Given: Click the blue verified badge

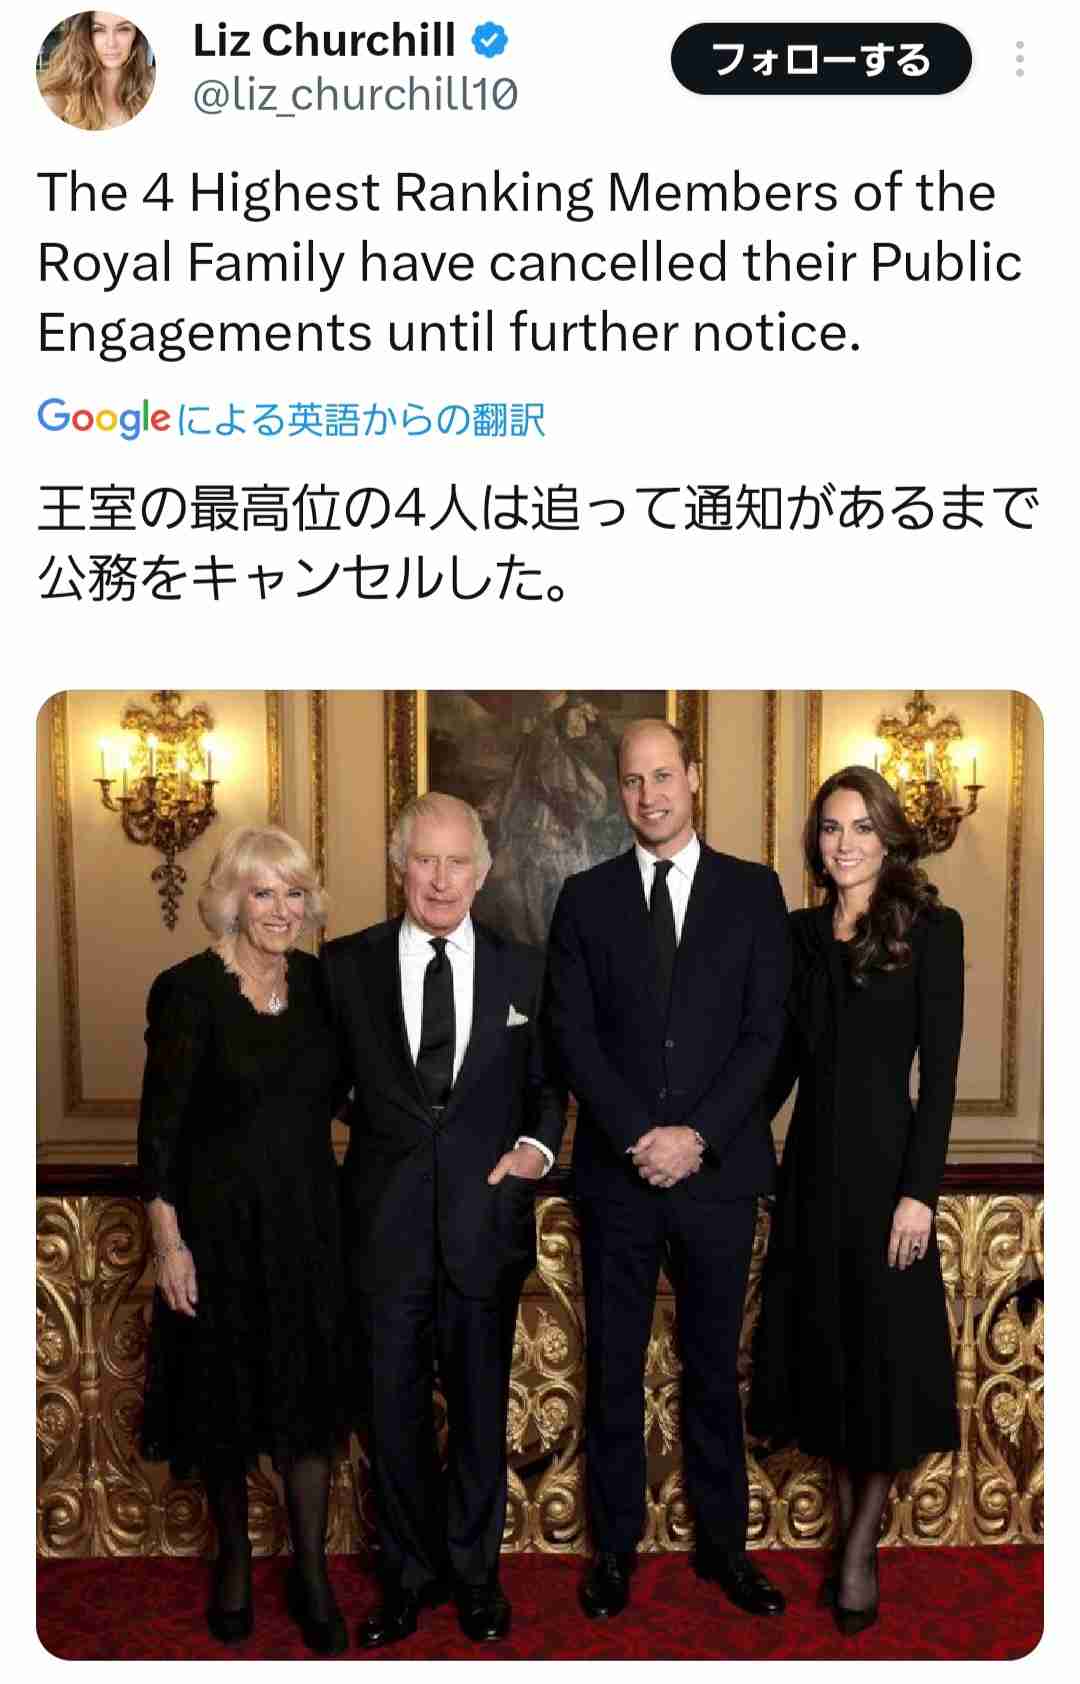Looking at the screenshot, I should point(490,41).
